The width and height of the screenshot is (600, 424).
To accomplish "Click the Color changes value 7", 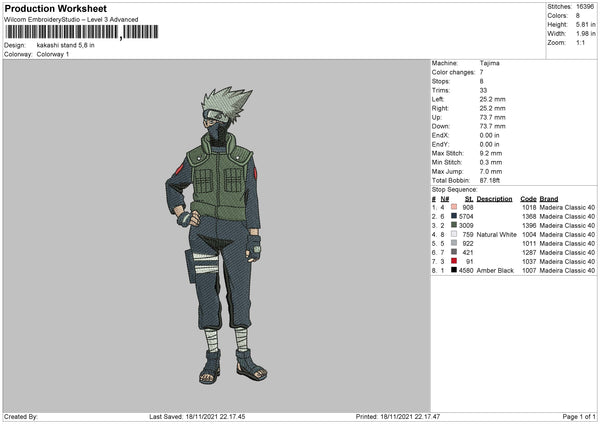I will [x=481, y=72].
